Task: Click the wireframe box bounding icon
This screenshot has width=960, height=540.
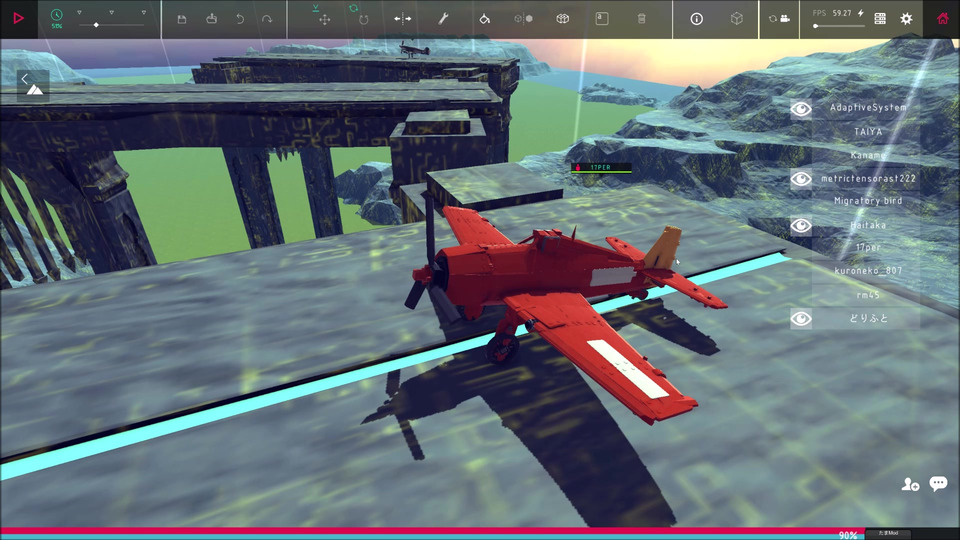Action: [737, 19]
